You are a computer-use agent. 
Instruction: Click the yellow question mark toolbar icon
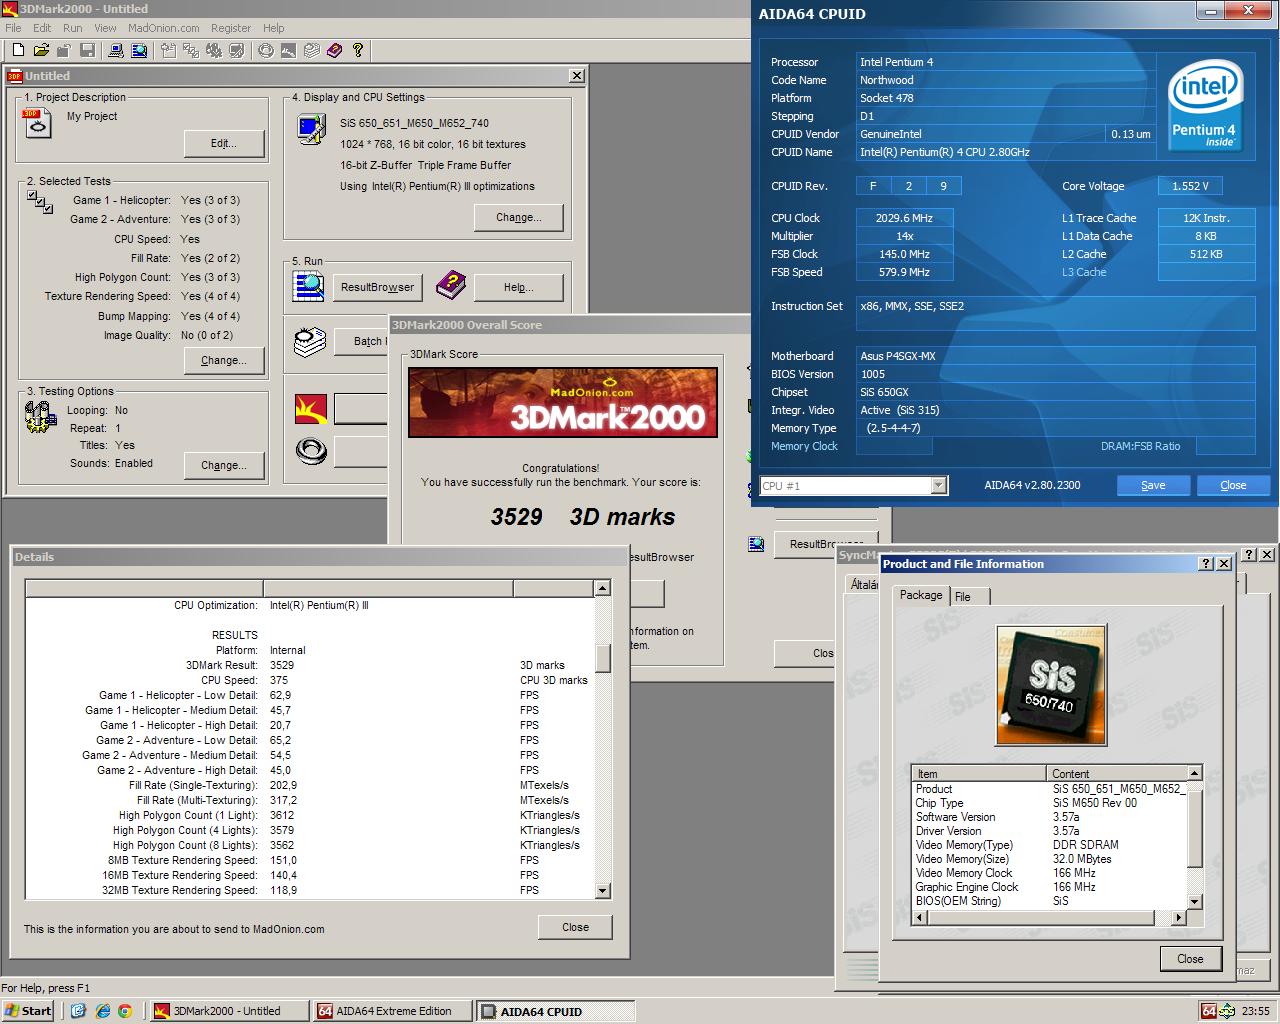[x=357, y=50]
